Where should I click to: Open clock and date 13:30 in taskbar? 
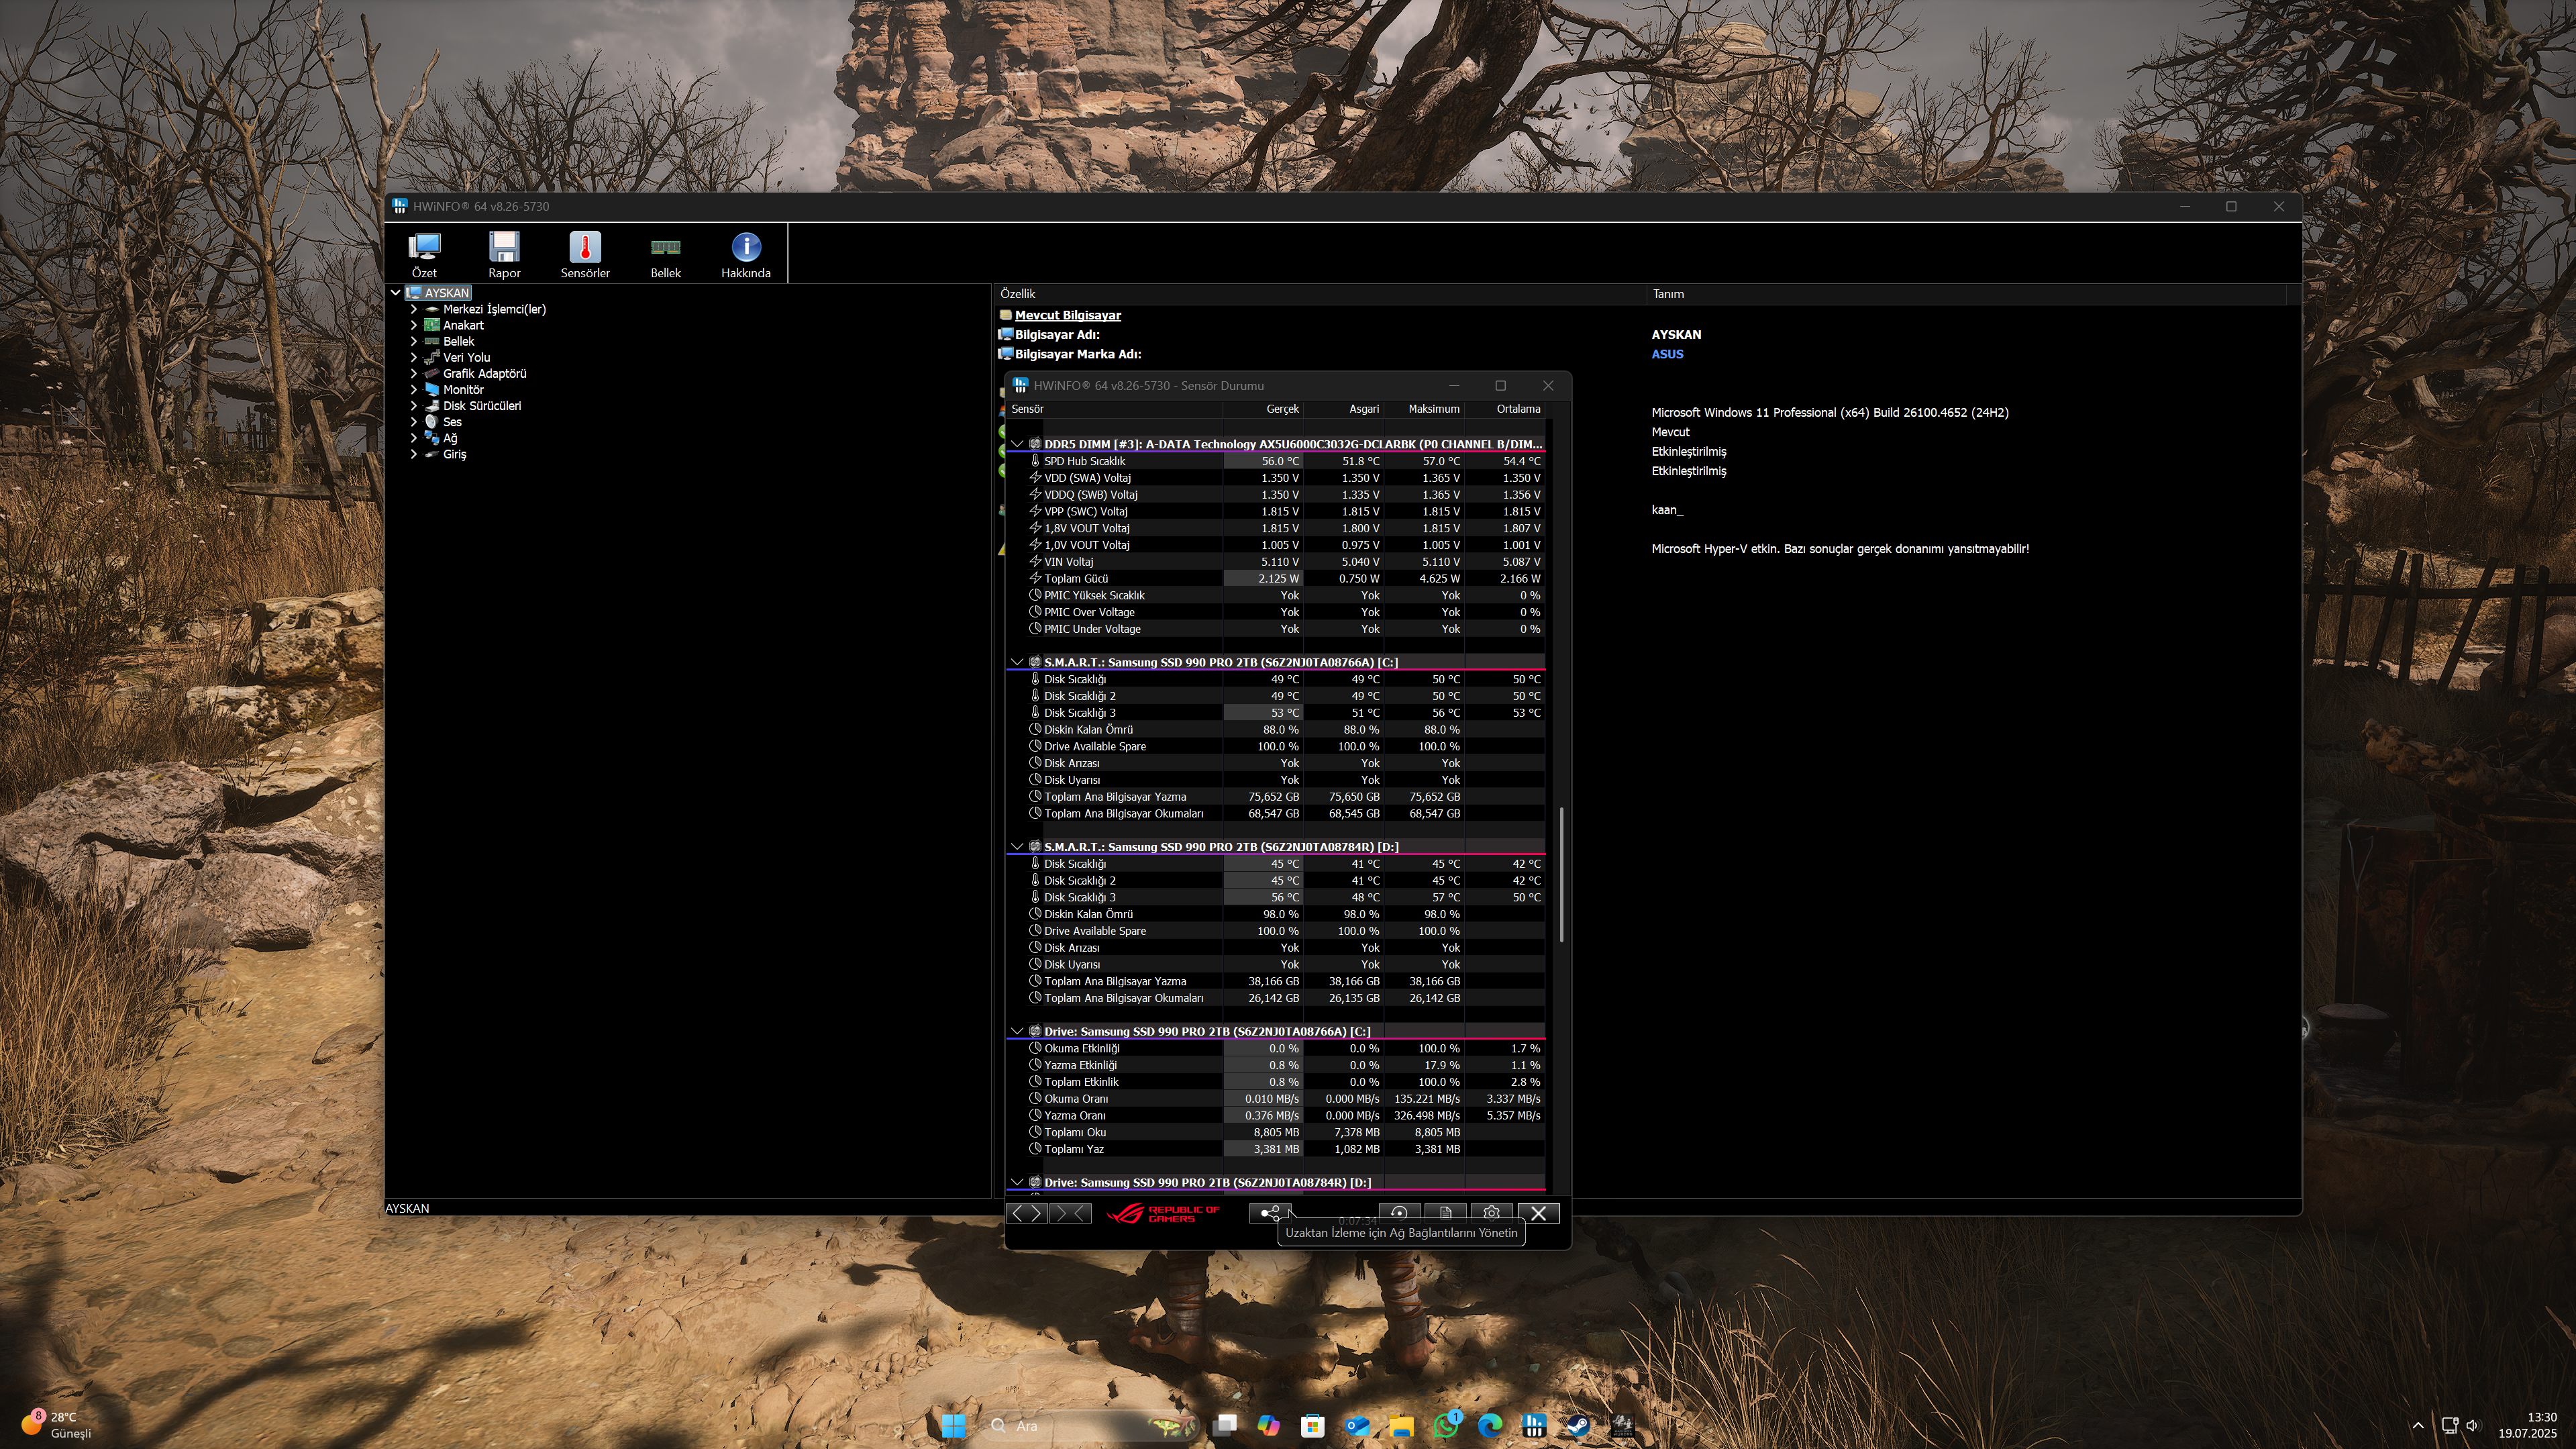[x=2527, y=1425]
